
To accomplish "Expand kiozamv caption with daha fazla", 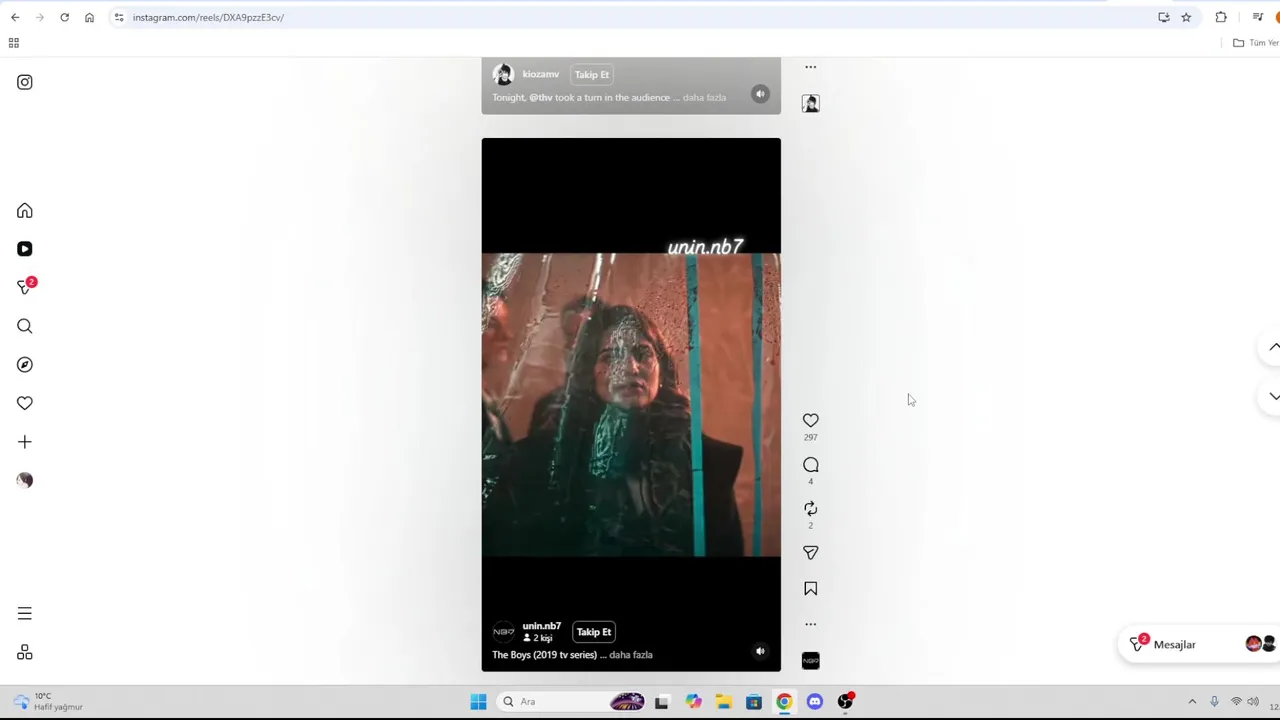I will coord(704,97).
